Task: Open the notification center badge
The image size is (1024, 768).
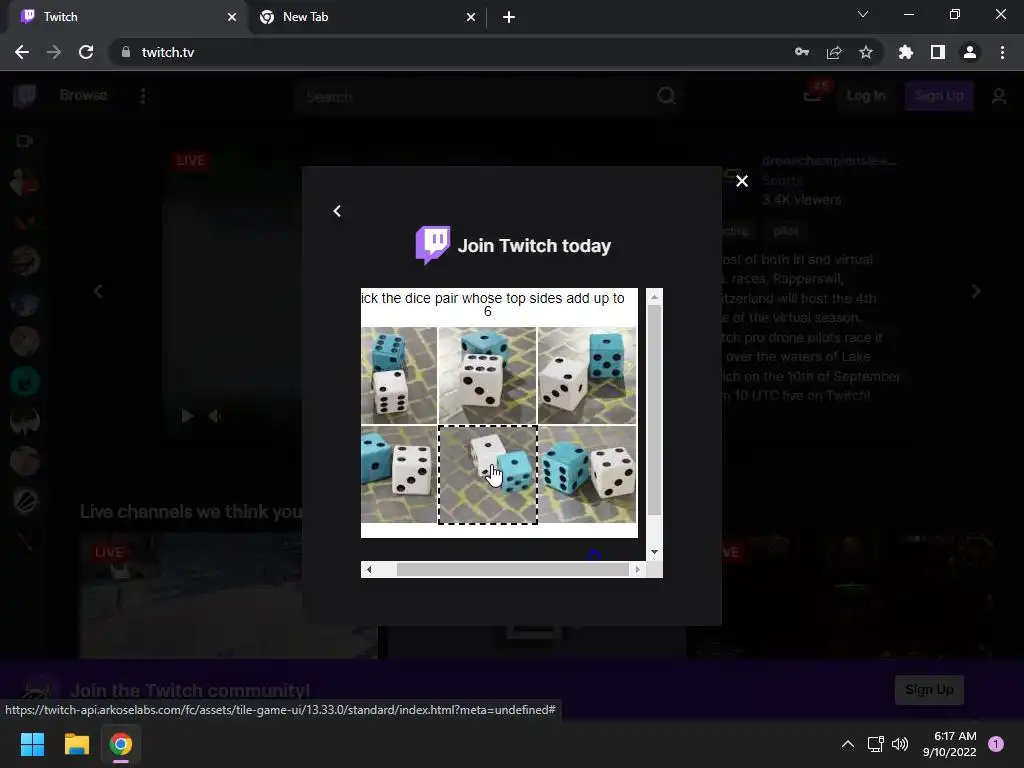Action: point(996,744)
